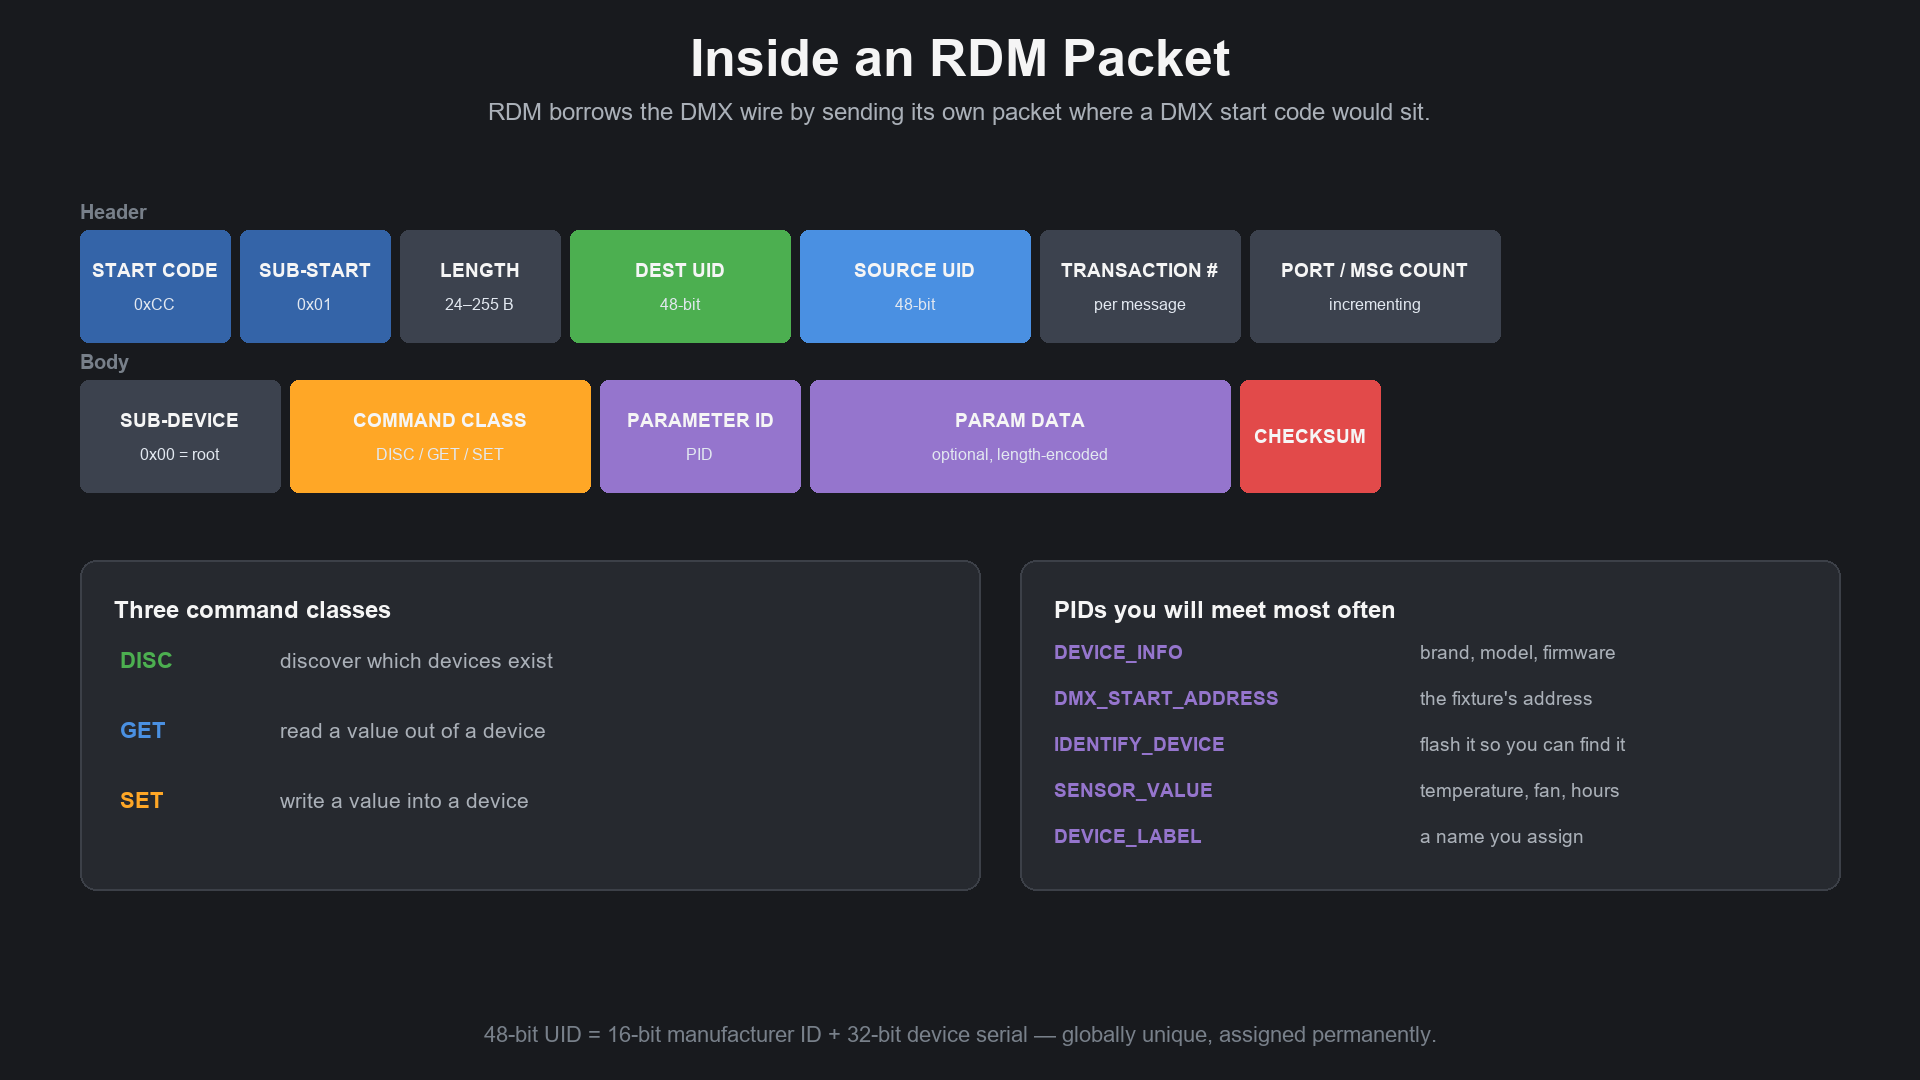Screen dimensions: 1920x1080
Task: Click the blue SOURCE UID block
Action: (x=915, y=286)
